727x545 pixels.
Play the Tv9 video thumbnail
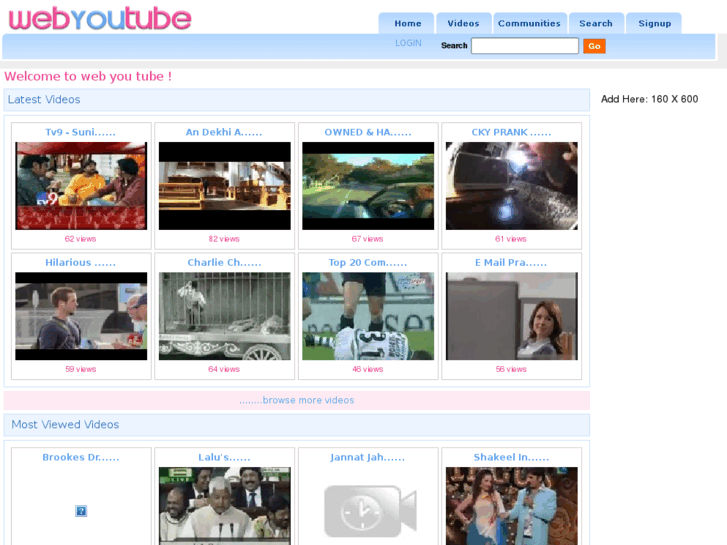pyautogui.click(x=81, y=186)
